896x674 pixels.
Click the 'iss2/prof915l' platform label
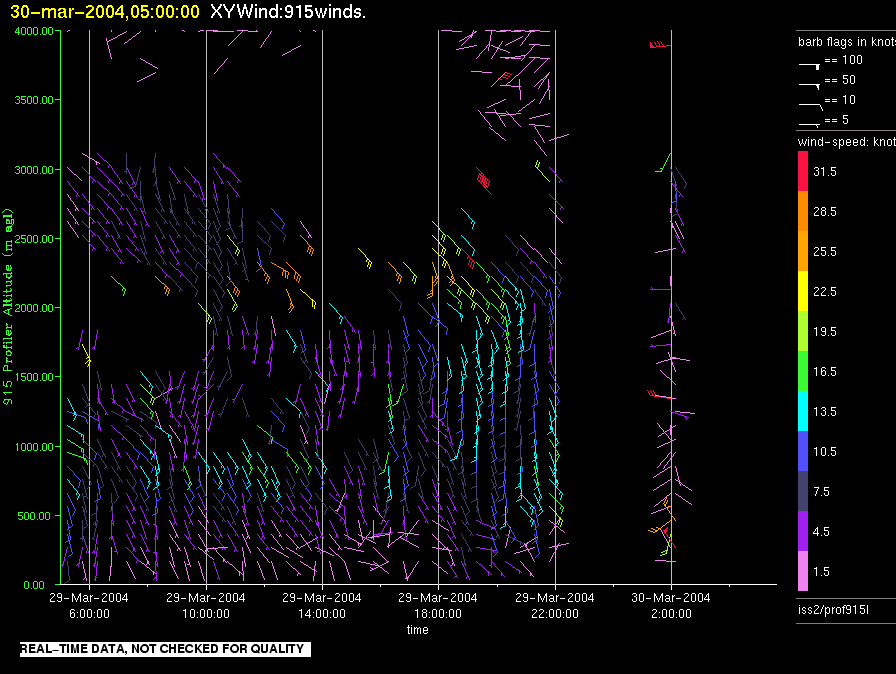coord(833,610)
